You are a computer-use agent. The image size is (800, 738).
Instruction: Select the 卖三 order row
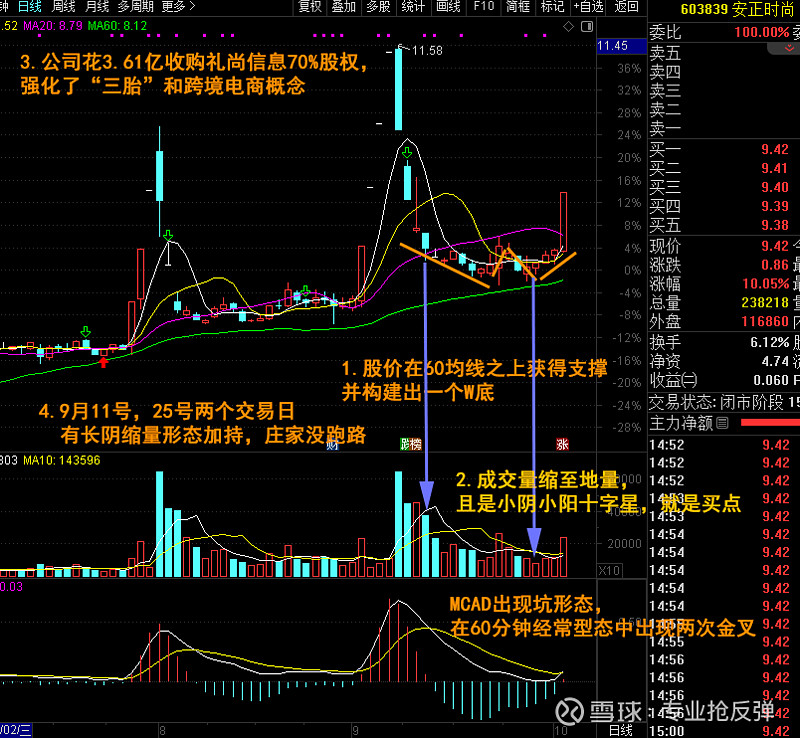click(x=723, y=90)
